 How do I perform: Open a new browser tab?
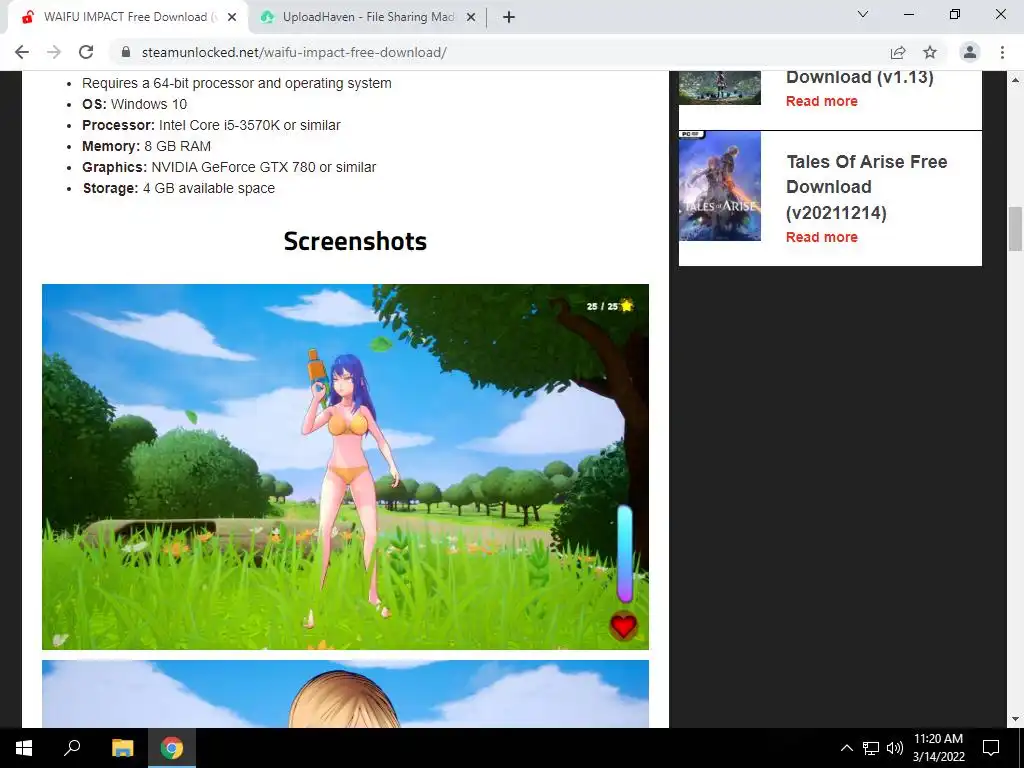(509, 17)
